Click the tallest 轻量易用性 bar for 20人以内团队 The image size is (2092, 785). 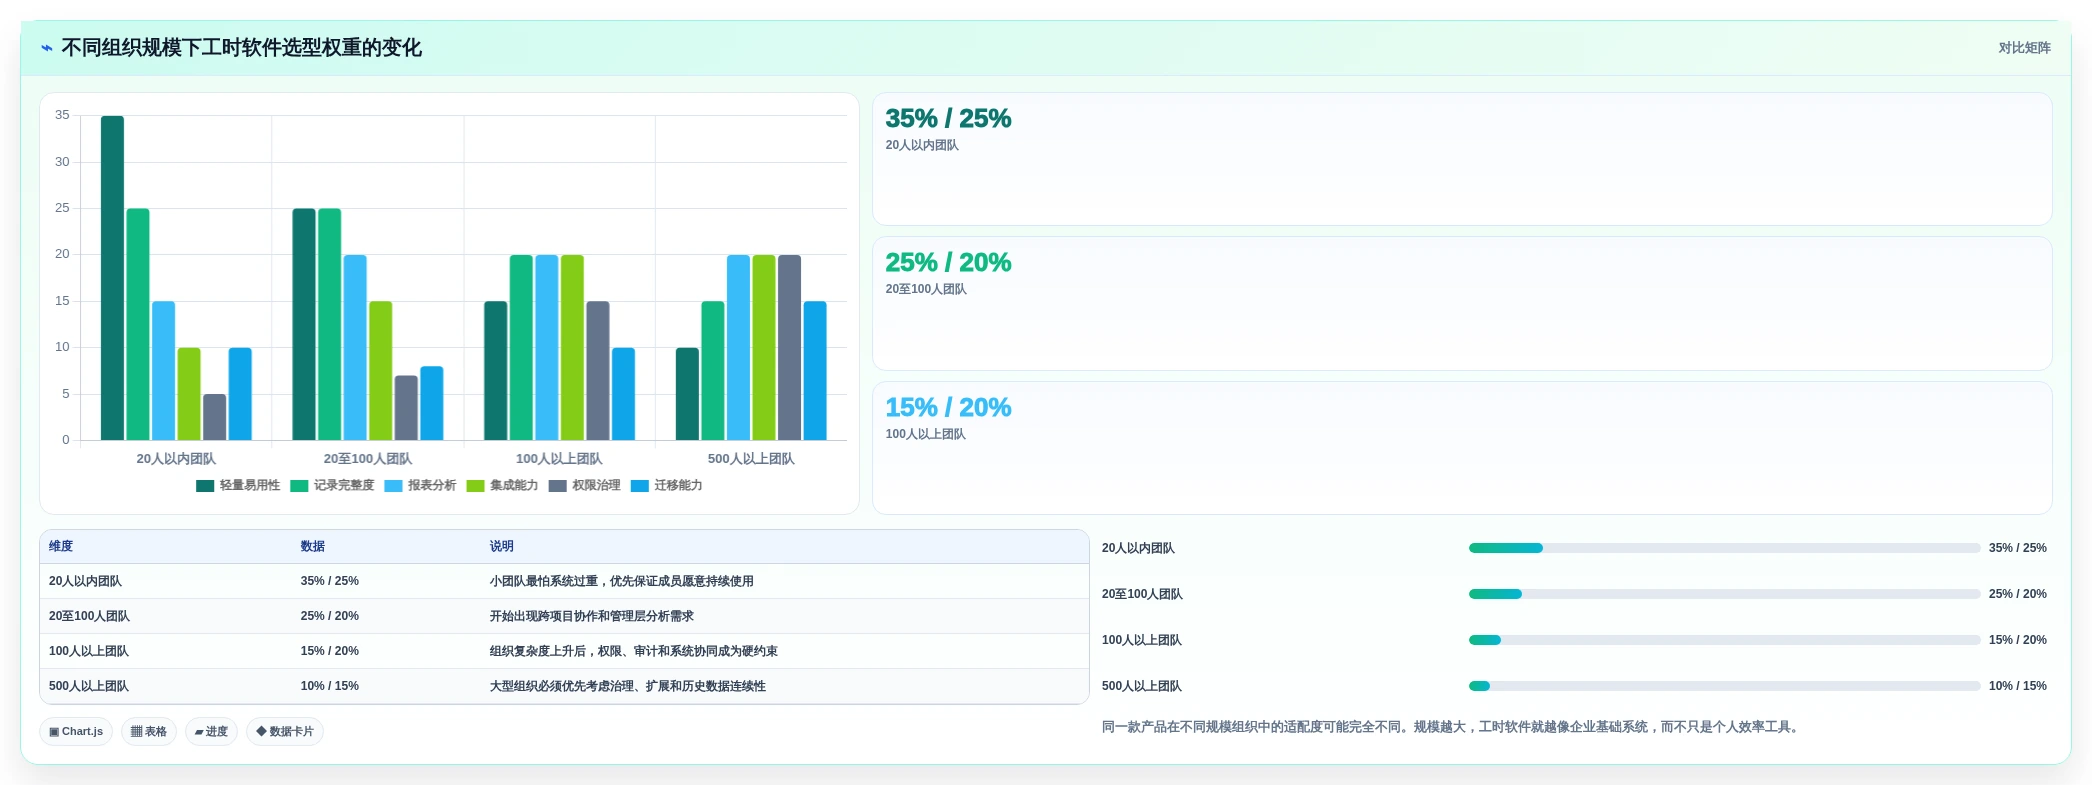click(113, 278)
